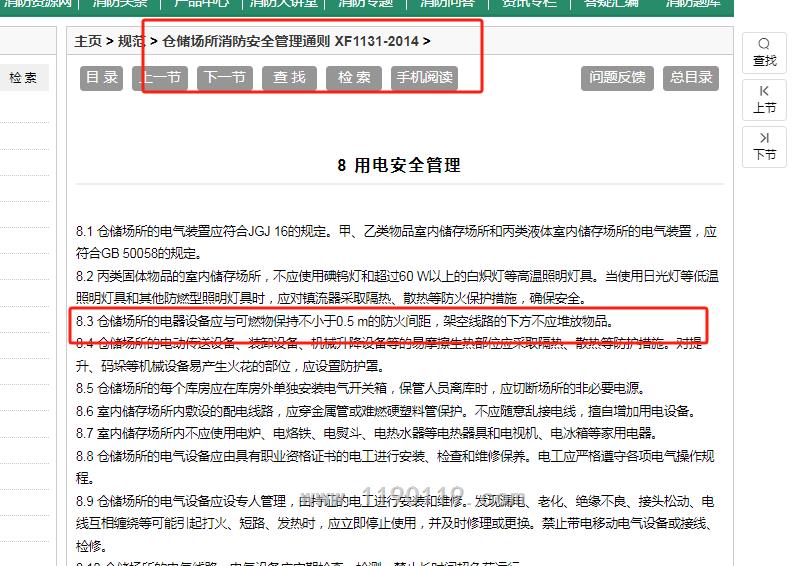Click the magnifier 查找 icon in right sidebar
The image size is (809, 566).
(764, 52)
